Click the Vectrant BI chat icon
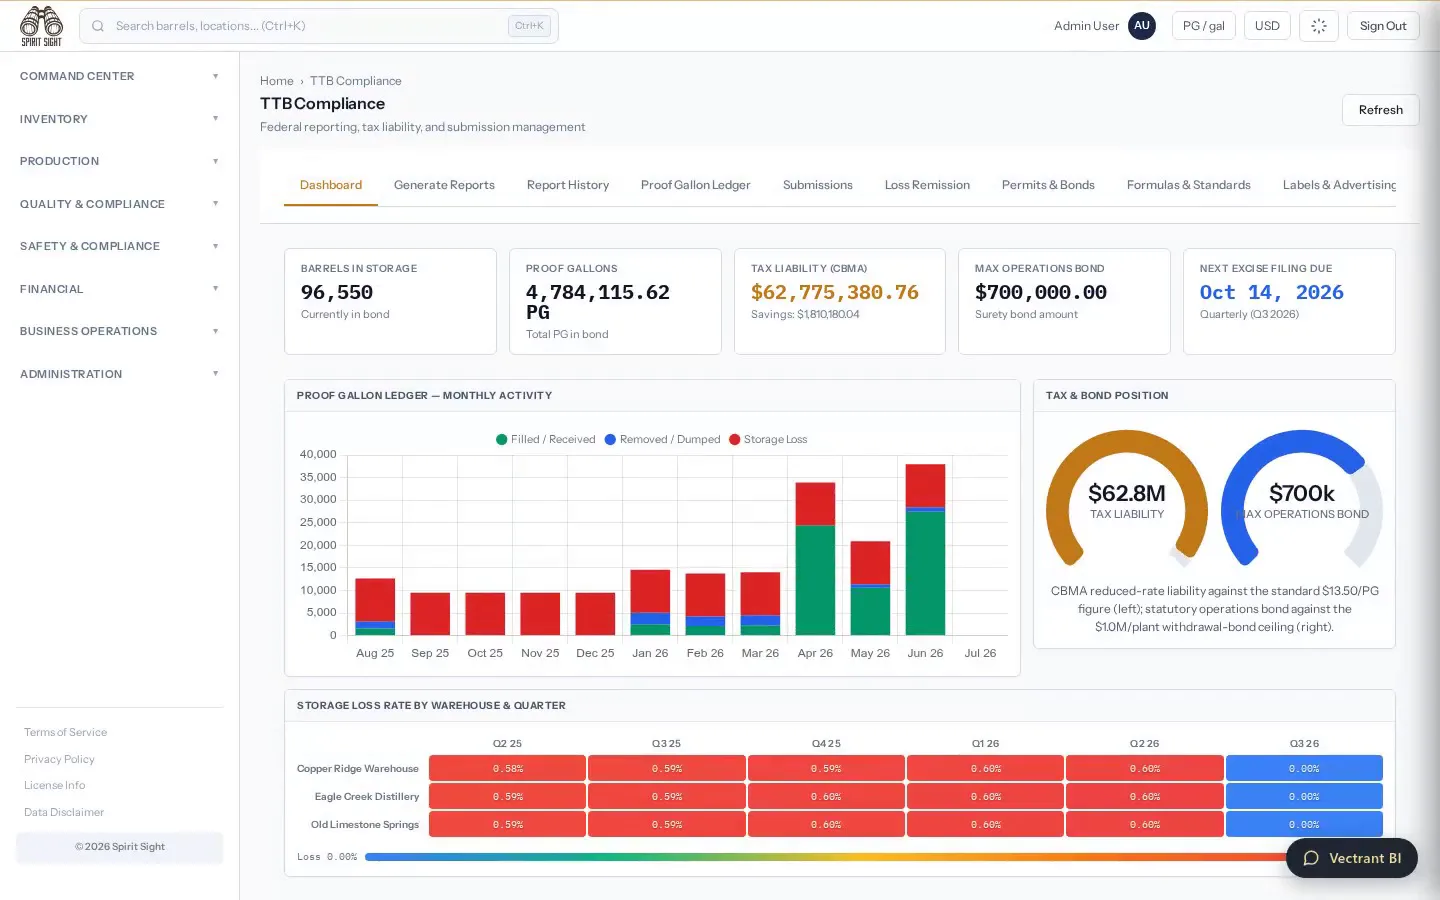 click(x=1311, y=858)
